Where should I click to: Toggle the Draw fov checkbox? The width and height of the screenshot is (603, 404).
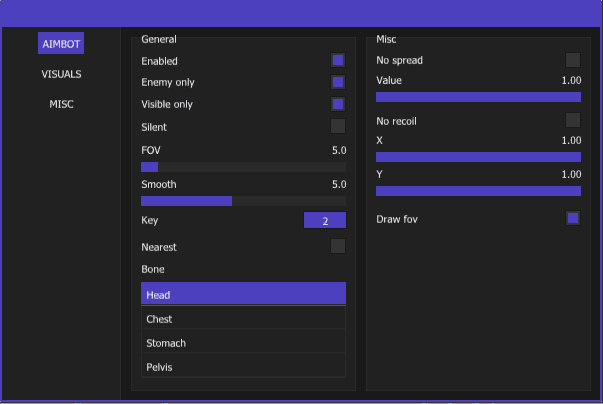[x=573, y=218]
